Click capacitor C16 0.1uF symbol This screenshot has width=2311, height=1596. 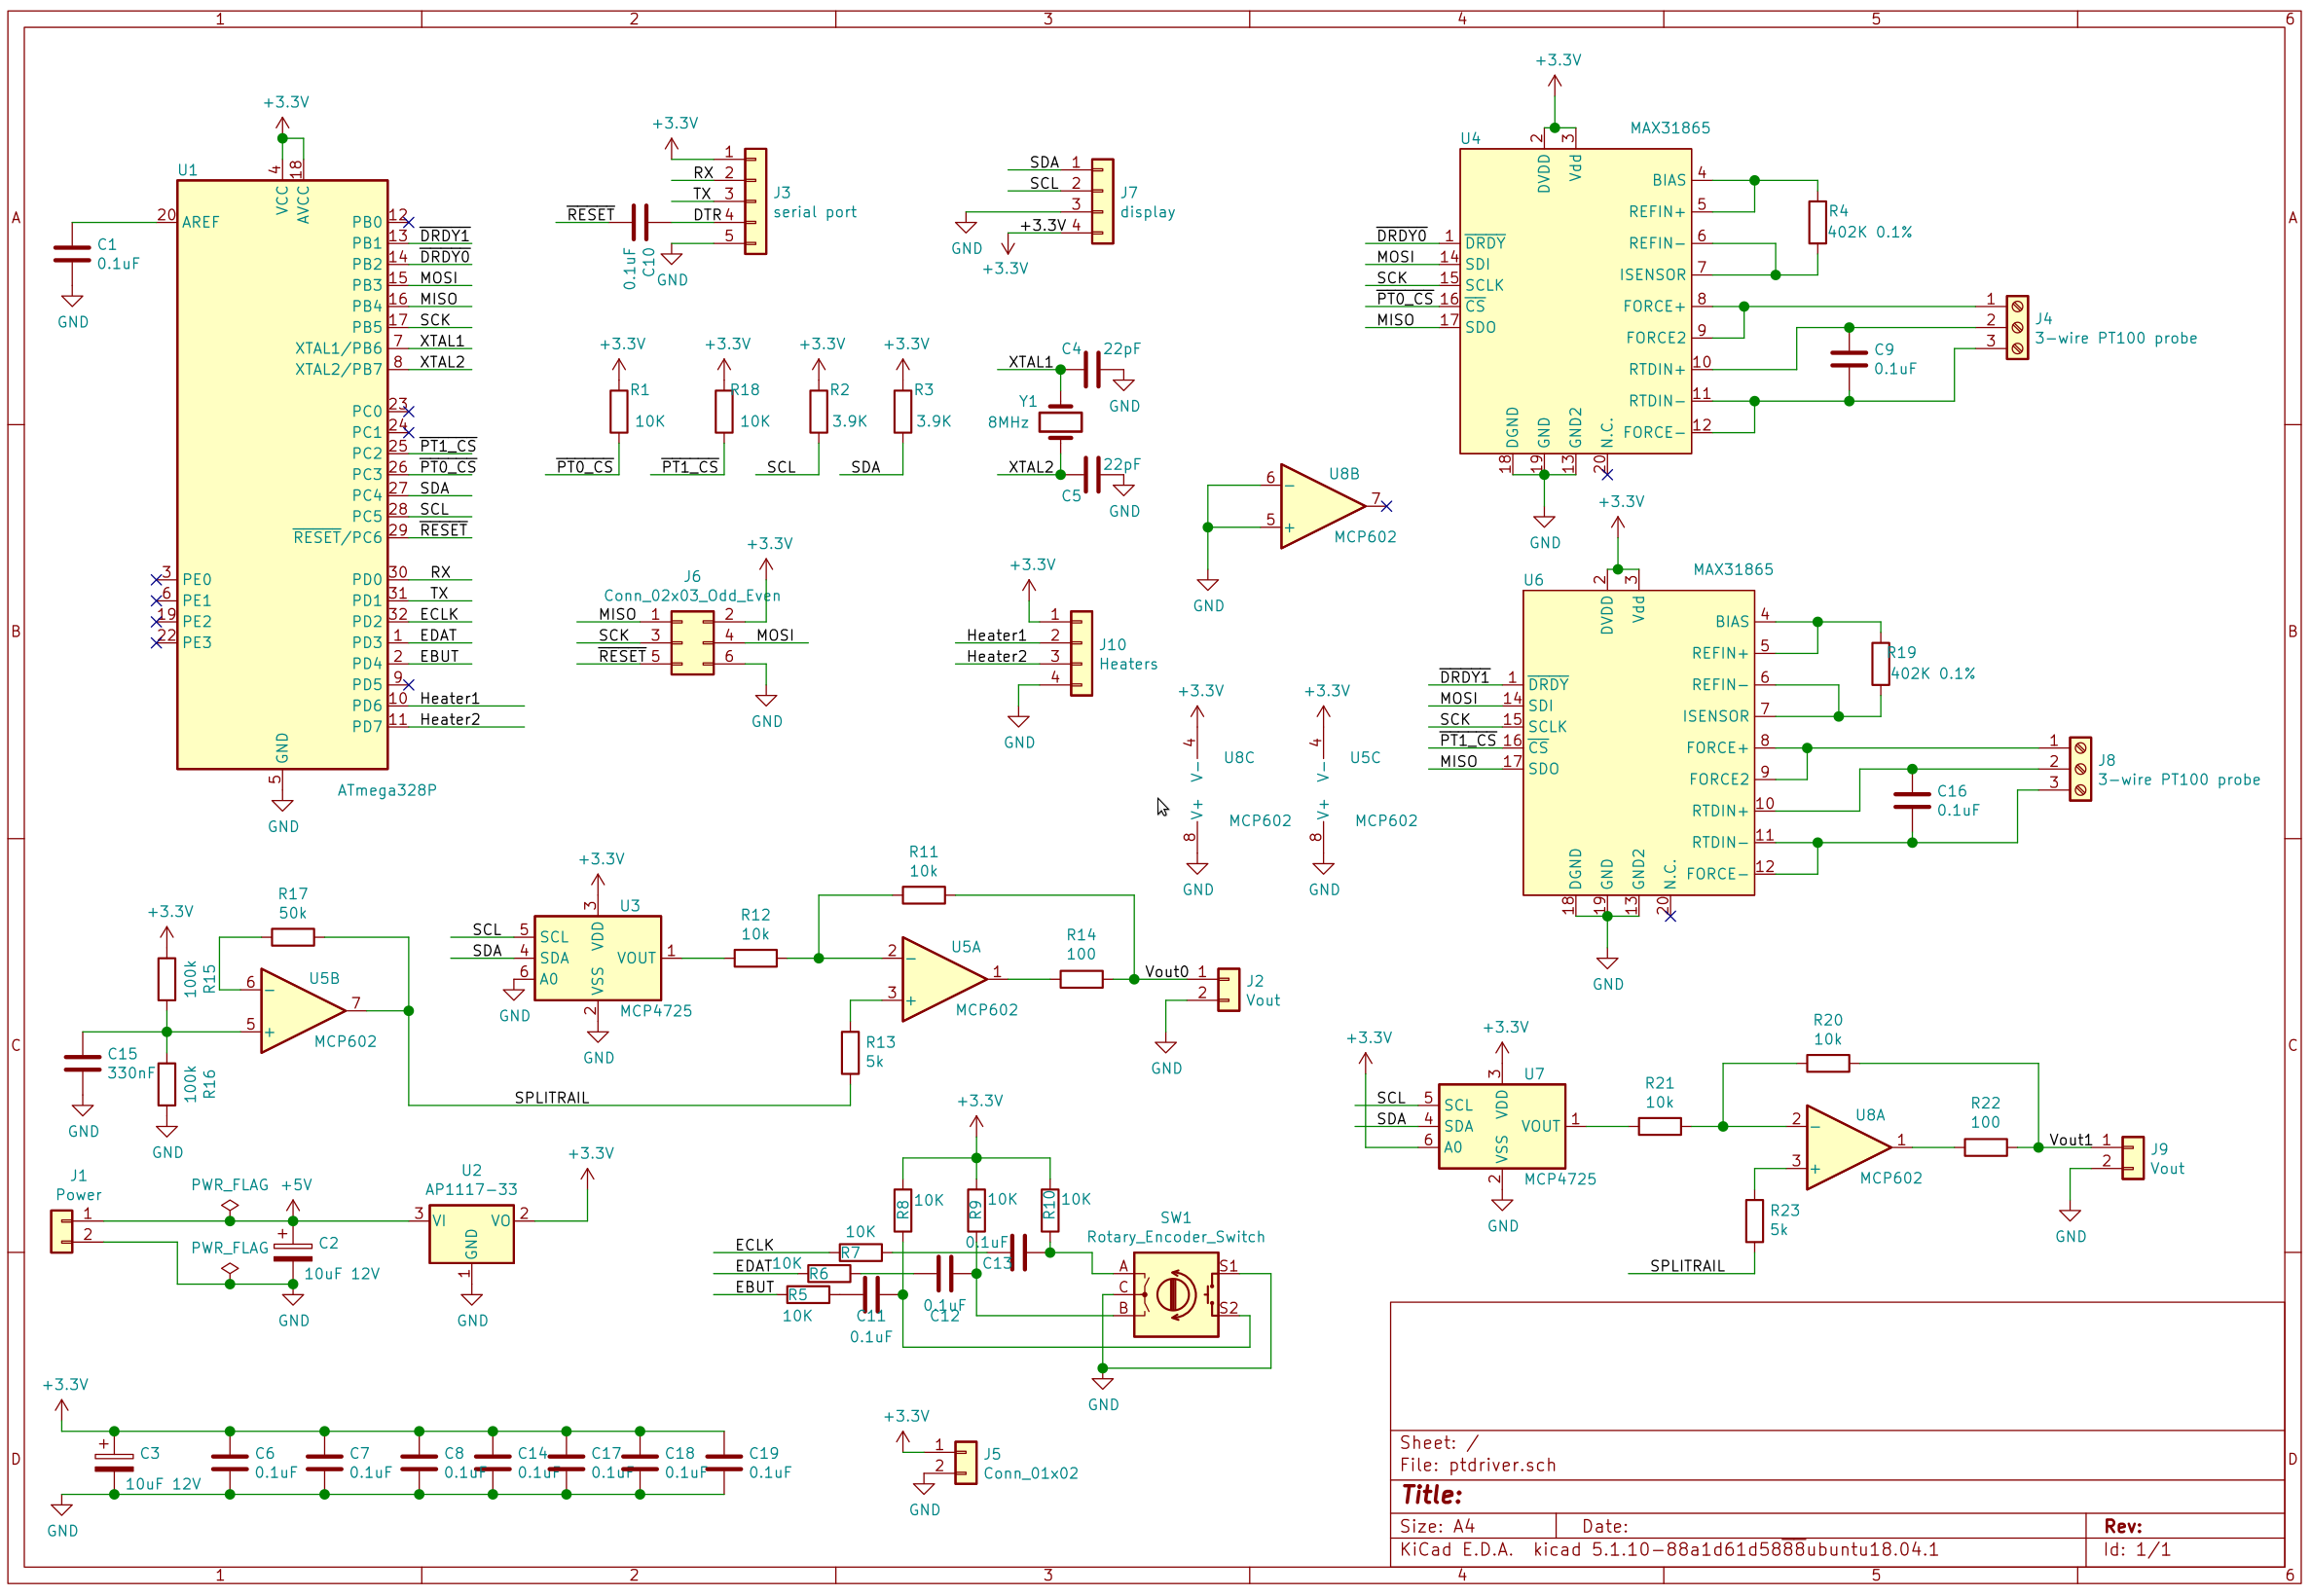tap(1912, 800)
